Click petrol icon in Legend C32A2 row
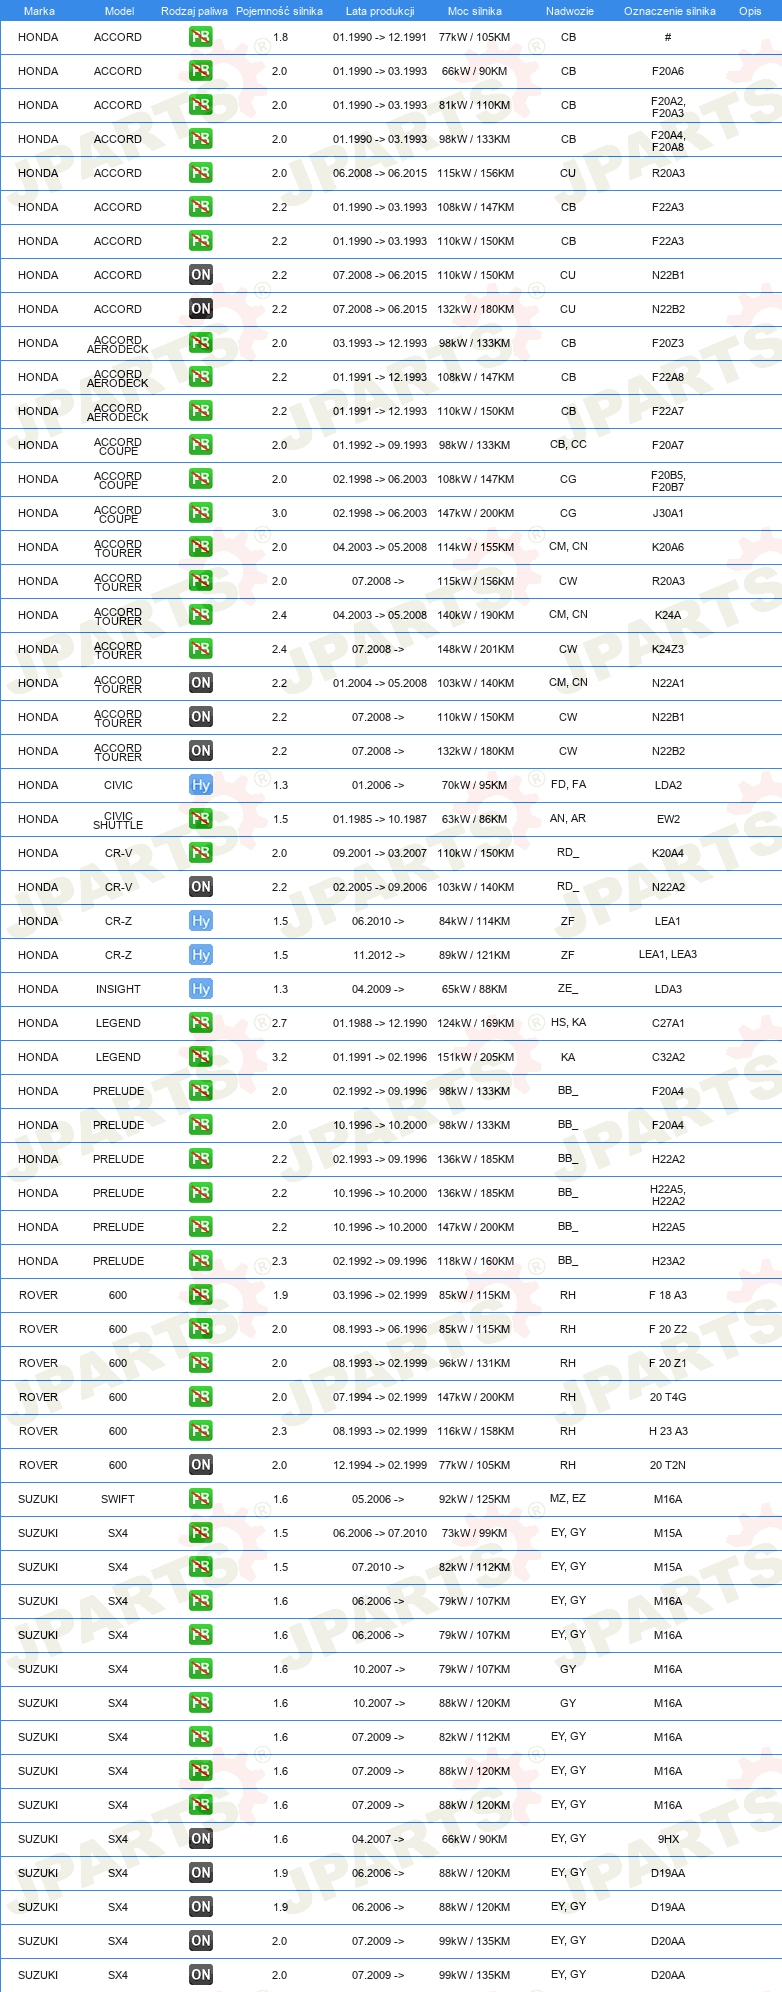 pyautogui.click(x=201, y=1057)
